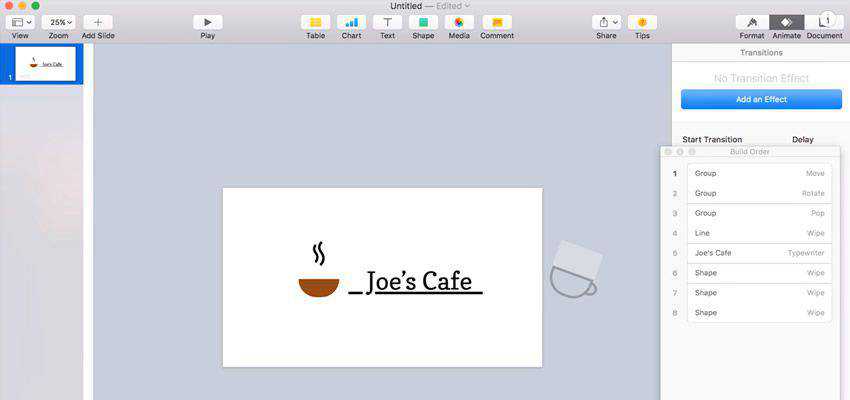The height and width of the screenshot is (400, 850).
Task: Open the Tips icon
Action: (641, 22)
